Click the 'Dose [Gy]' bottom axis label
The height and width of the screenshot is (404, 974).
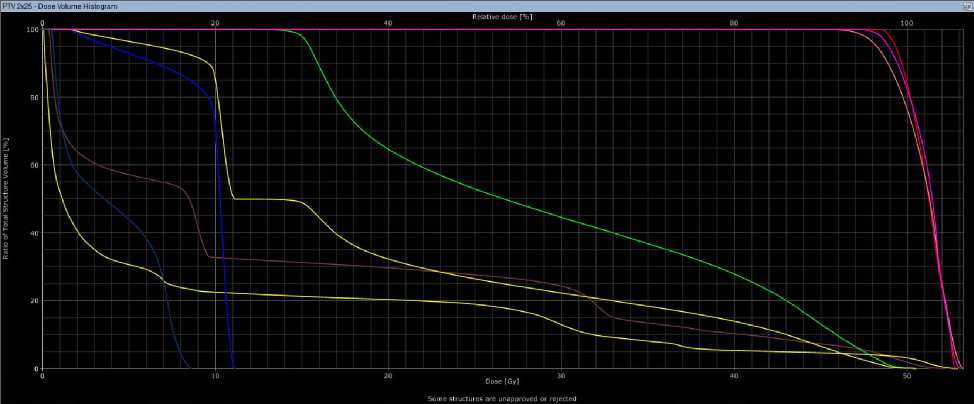point(502,382)
